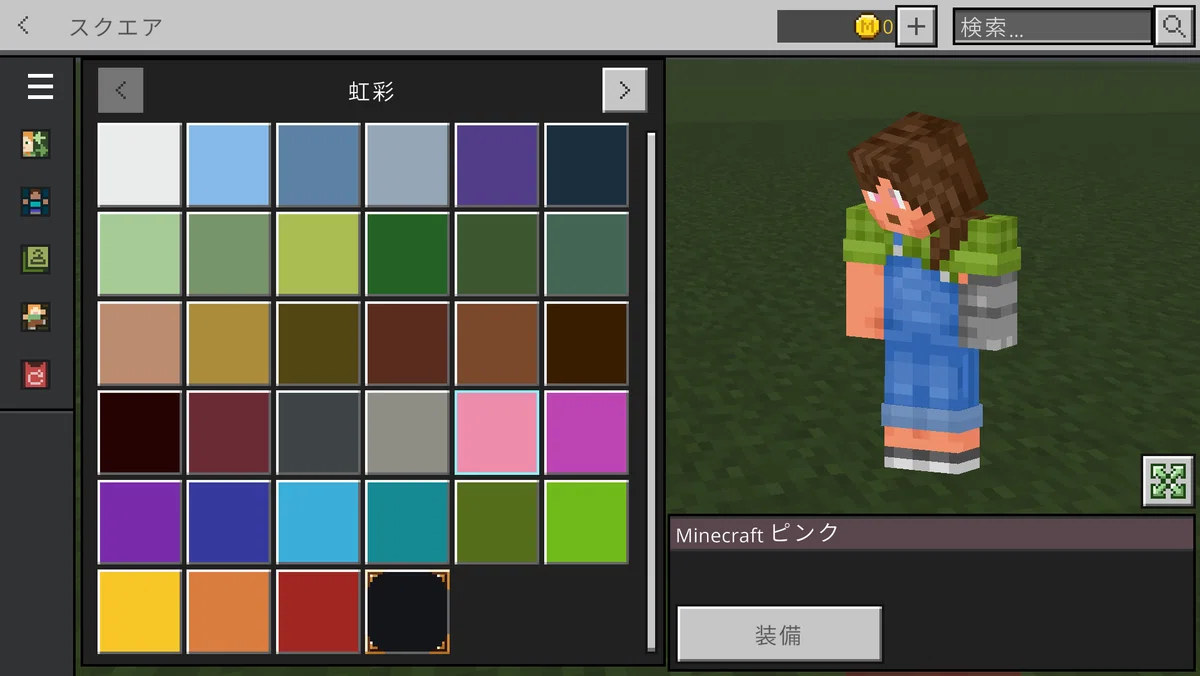Screen dimensions: 1200x676
Task: Select the highlighted pink swatch
Action: point(497,433)
